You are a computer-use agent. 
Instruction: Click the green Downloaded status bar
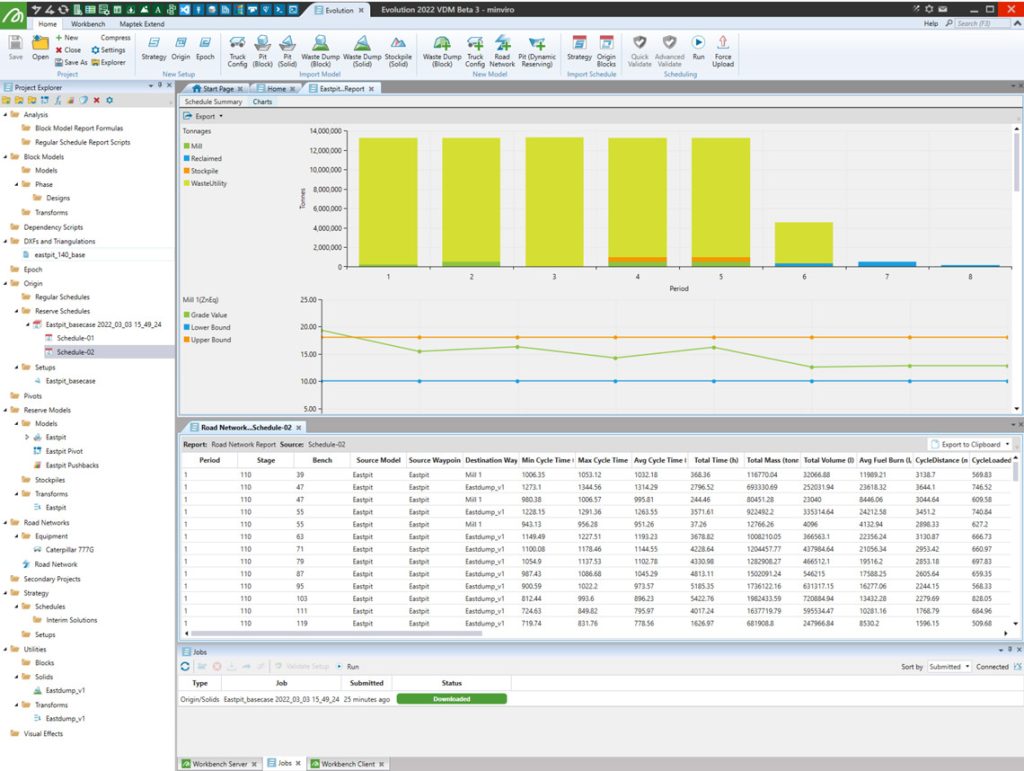pyautogui.click(x=451, y=699)
